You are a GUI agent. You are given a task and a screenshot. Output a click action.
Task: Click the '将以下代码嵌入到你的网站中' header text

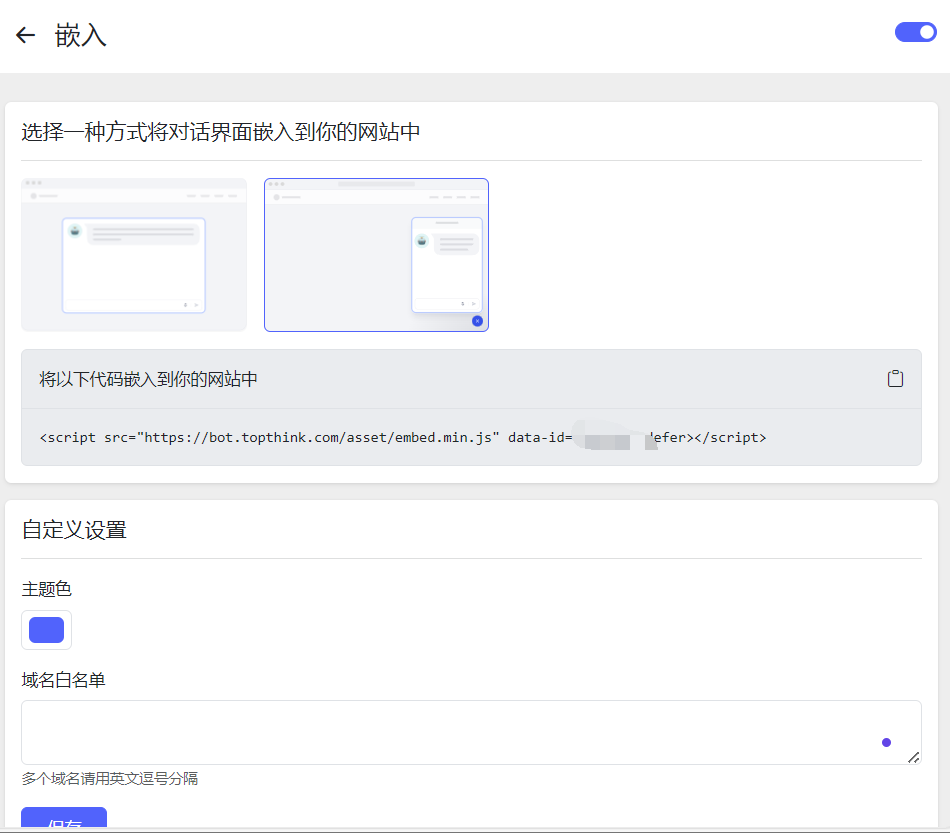point(148,379)
